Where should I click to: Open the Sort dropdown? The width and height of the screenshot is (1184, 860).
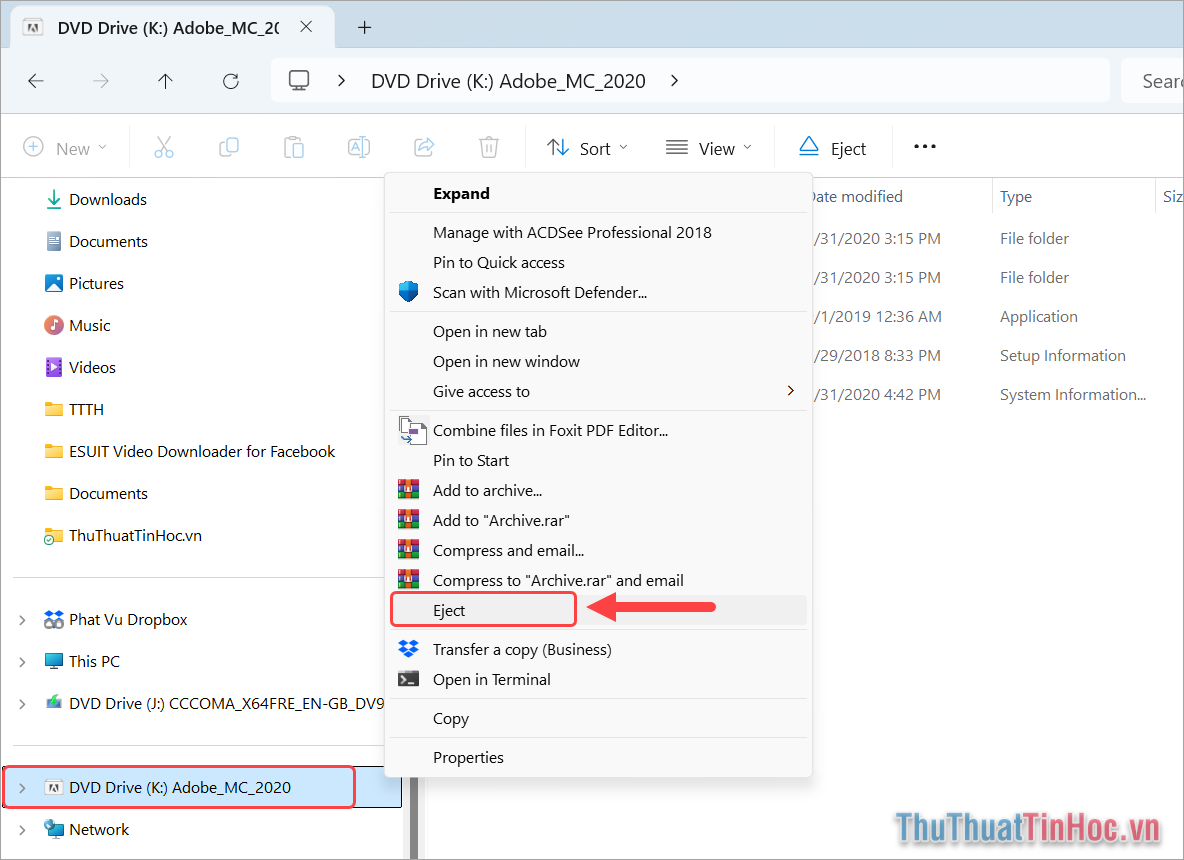(587, 148)
